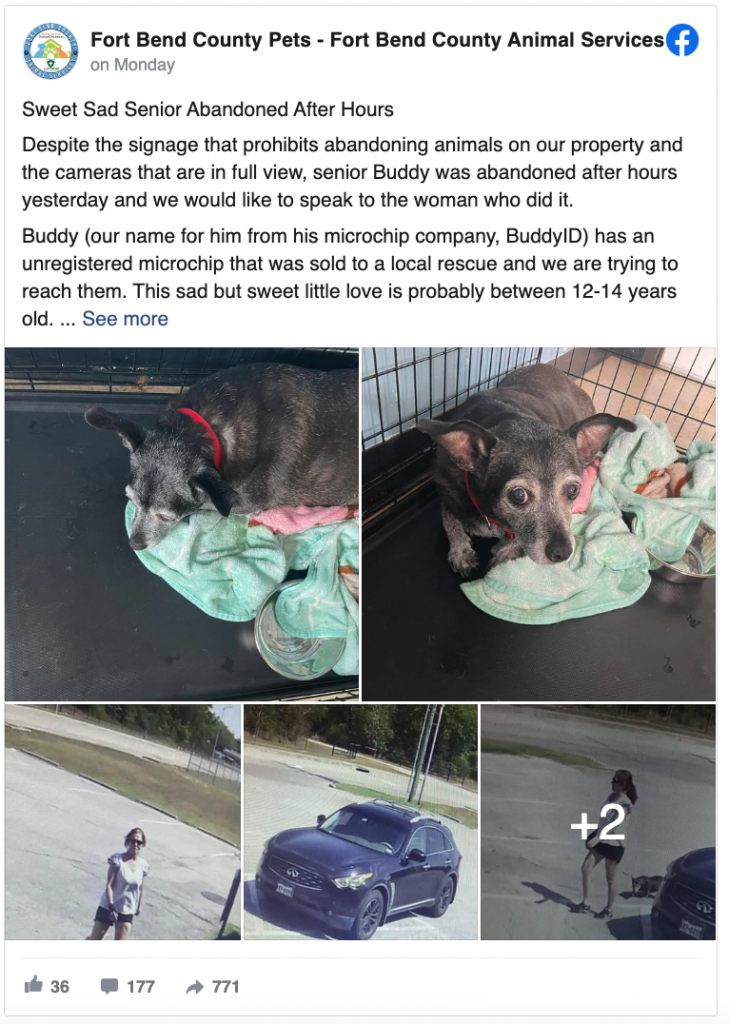The width and height of the screenshot is (729, 1024).
Task: Click the Facebook logo icon
Action: click(x=683, y=40)
